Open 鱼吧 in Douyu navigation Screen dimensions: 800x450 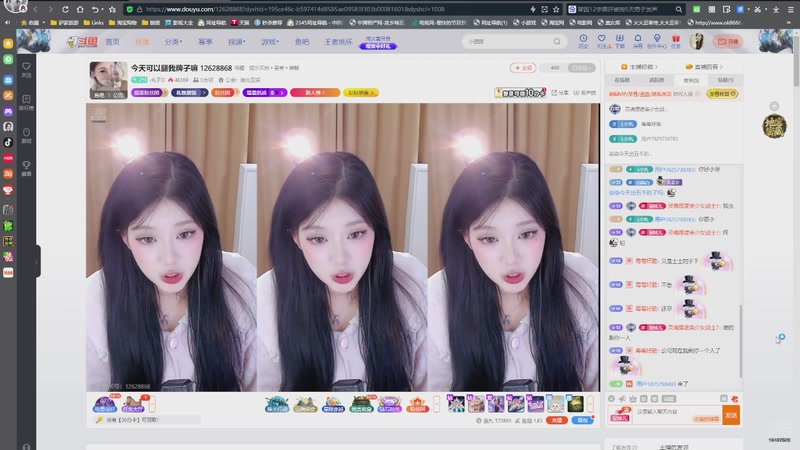(x=302, y=42)
